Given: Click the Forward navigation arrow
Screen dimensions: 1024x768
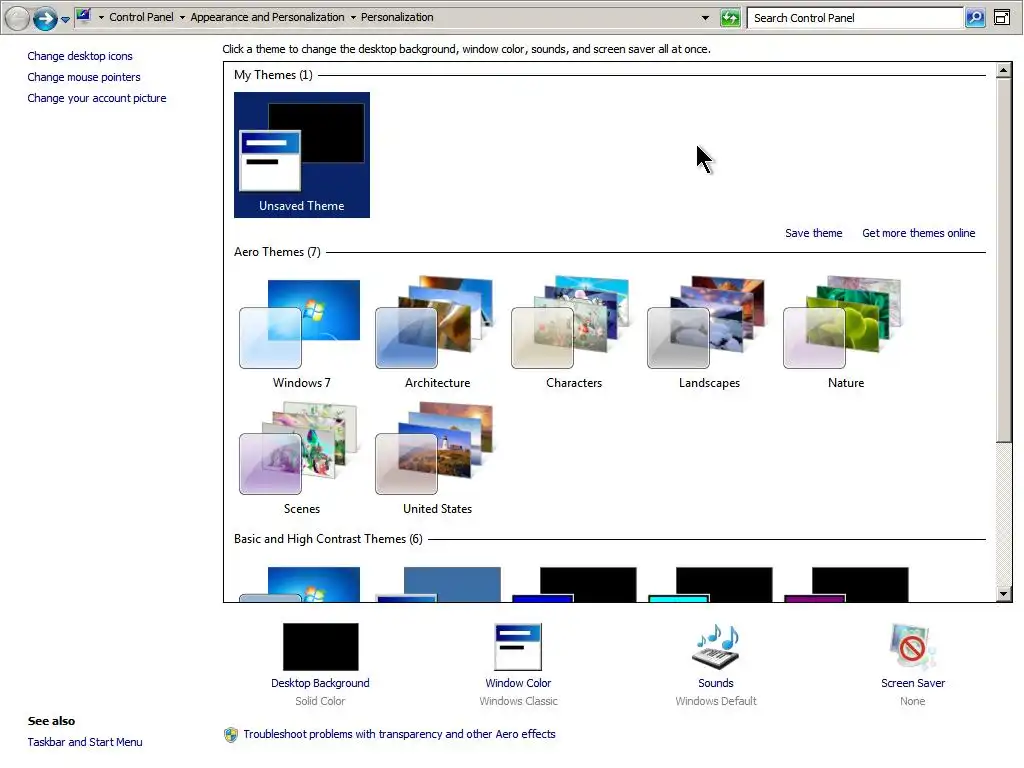Looking at the screenshot, I should click(44, 18).
